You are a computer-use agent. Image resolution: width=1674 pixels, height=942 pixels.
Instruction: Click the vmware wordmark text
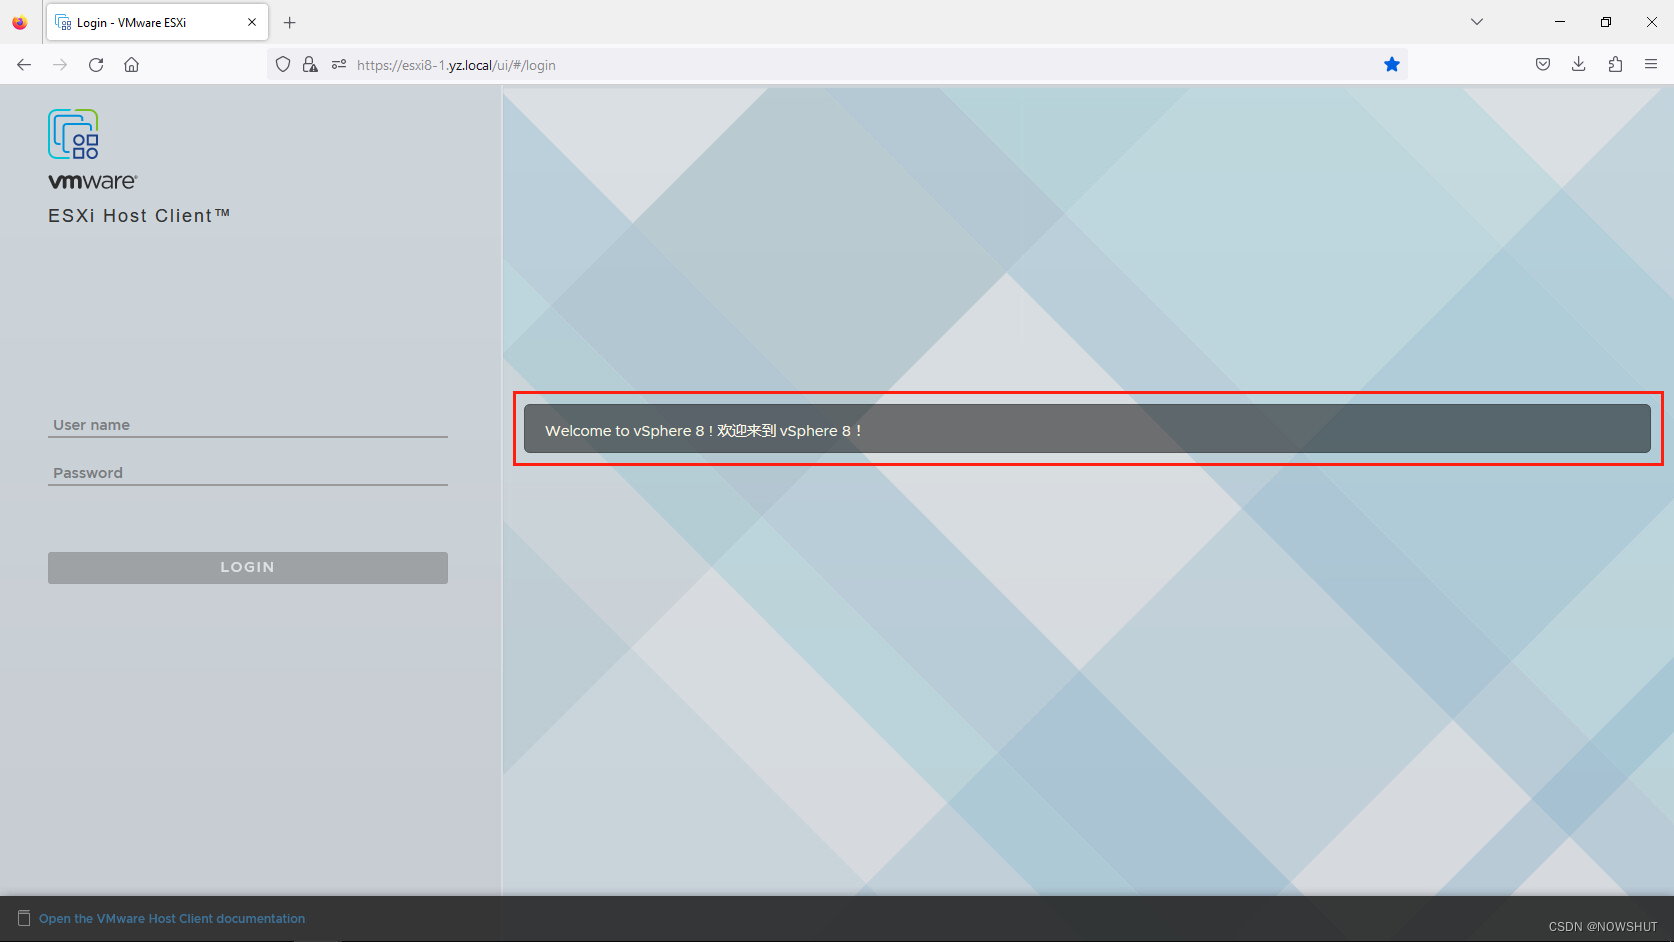coord(92,181)
